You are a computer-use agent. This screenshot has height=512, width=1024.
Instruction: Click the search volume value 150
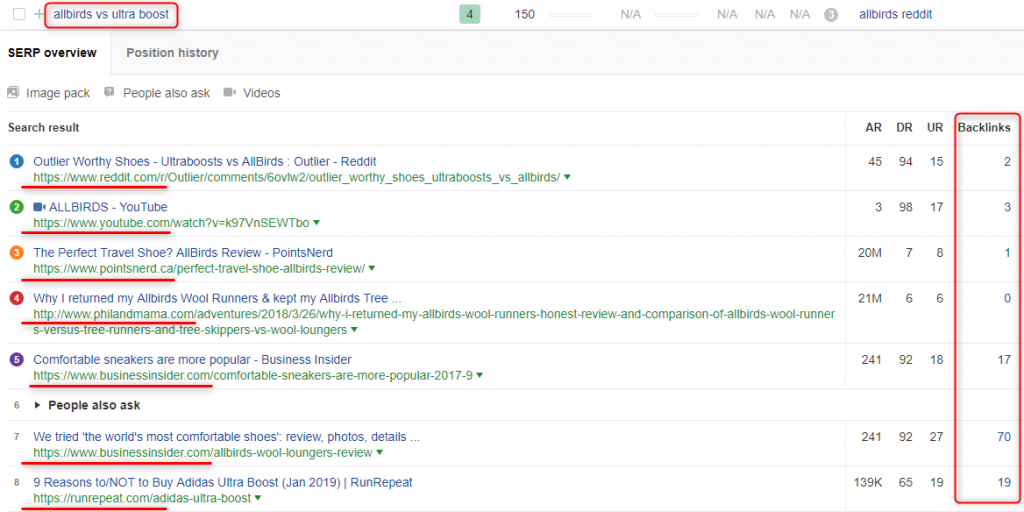pyautogui.click(x=525, y=14)
